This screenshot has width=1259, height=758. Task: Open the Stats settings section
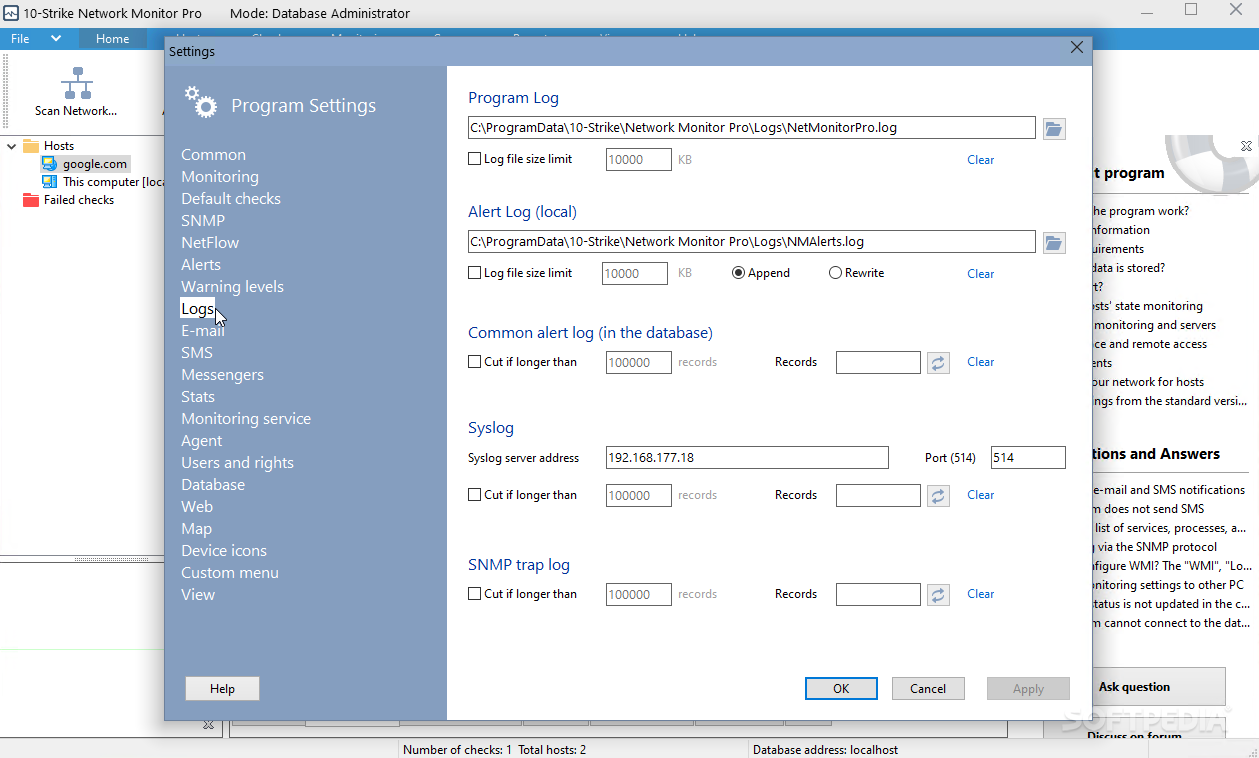click(198, 397)
